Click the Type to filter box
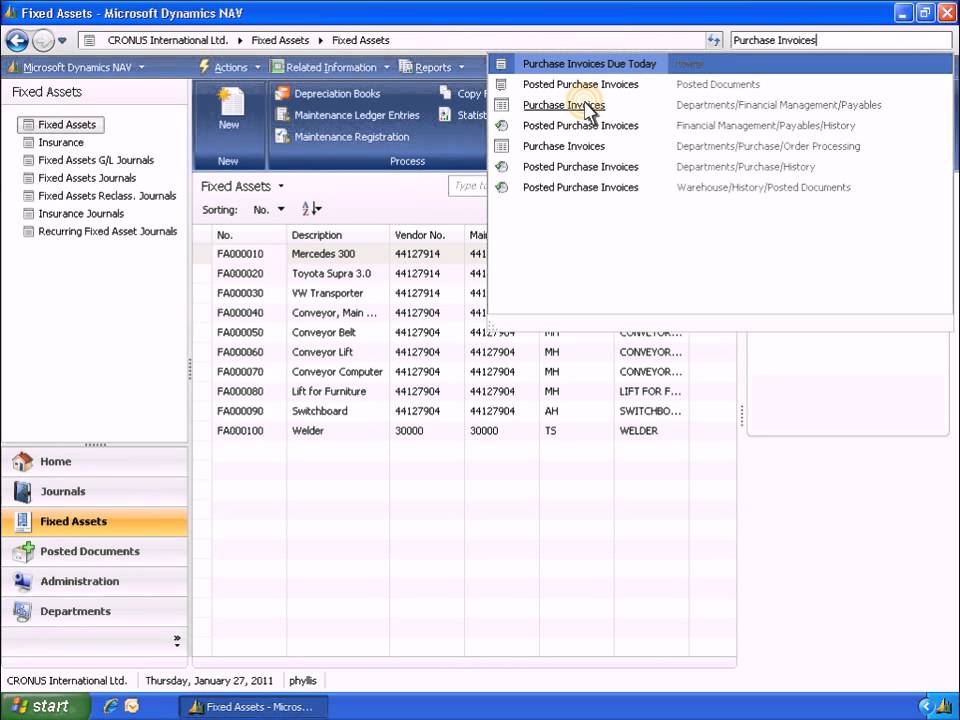Image resolution: width=960 pixels, height=720 pixels. 469,186
